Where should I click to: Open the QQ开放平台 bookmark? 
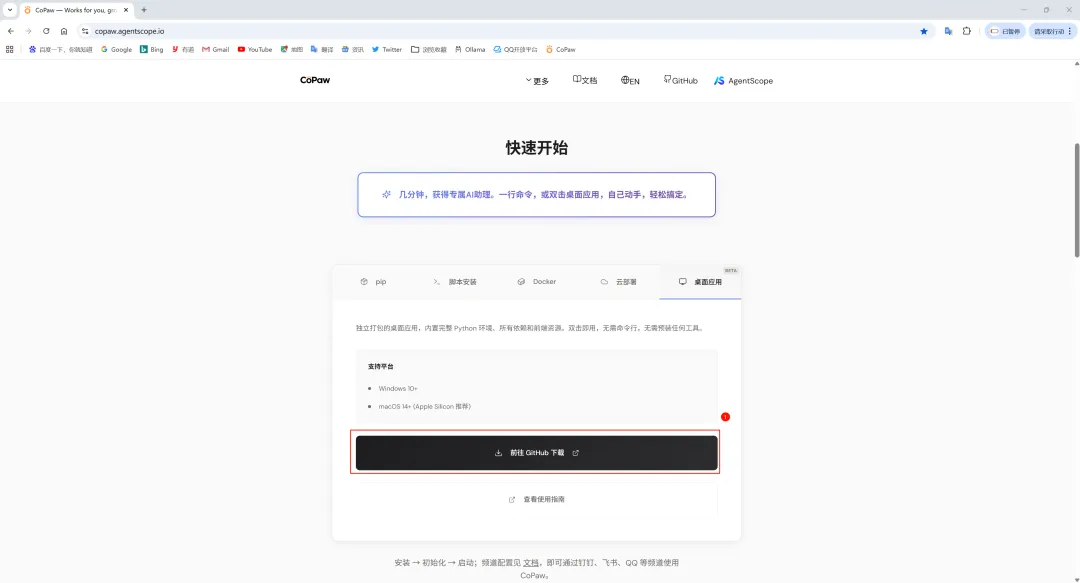click(x=515, y=50)
